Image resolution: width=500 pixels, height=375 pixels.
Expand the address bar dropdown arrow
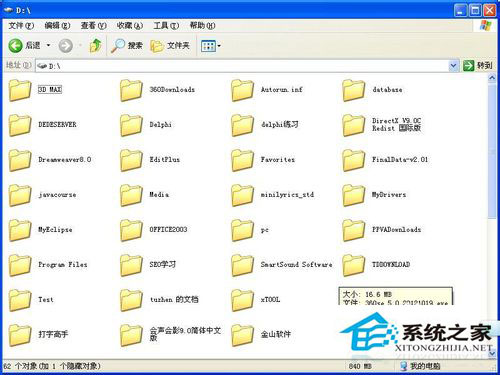coord(453,66)
